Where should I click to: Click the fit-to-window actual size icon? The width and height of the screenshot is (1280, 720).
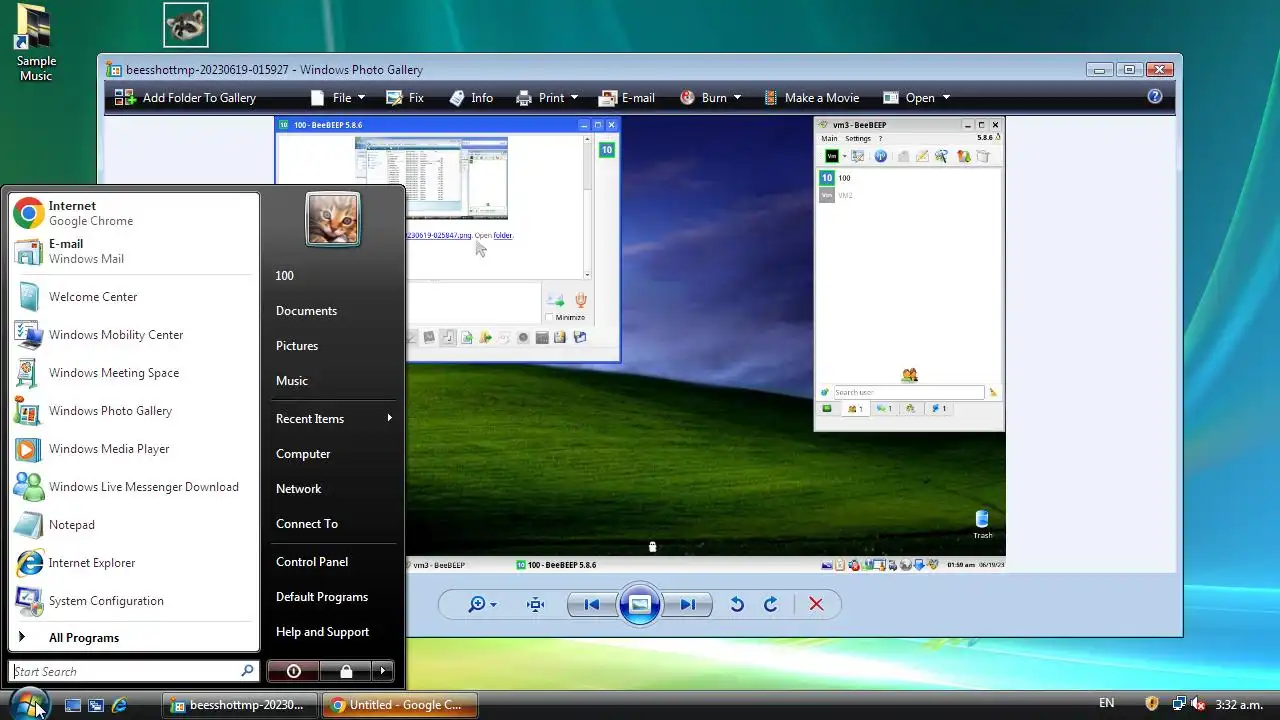point(536,604)
